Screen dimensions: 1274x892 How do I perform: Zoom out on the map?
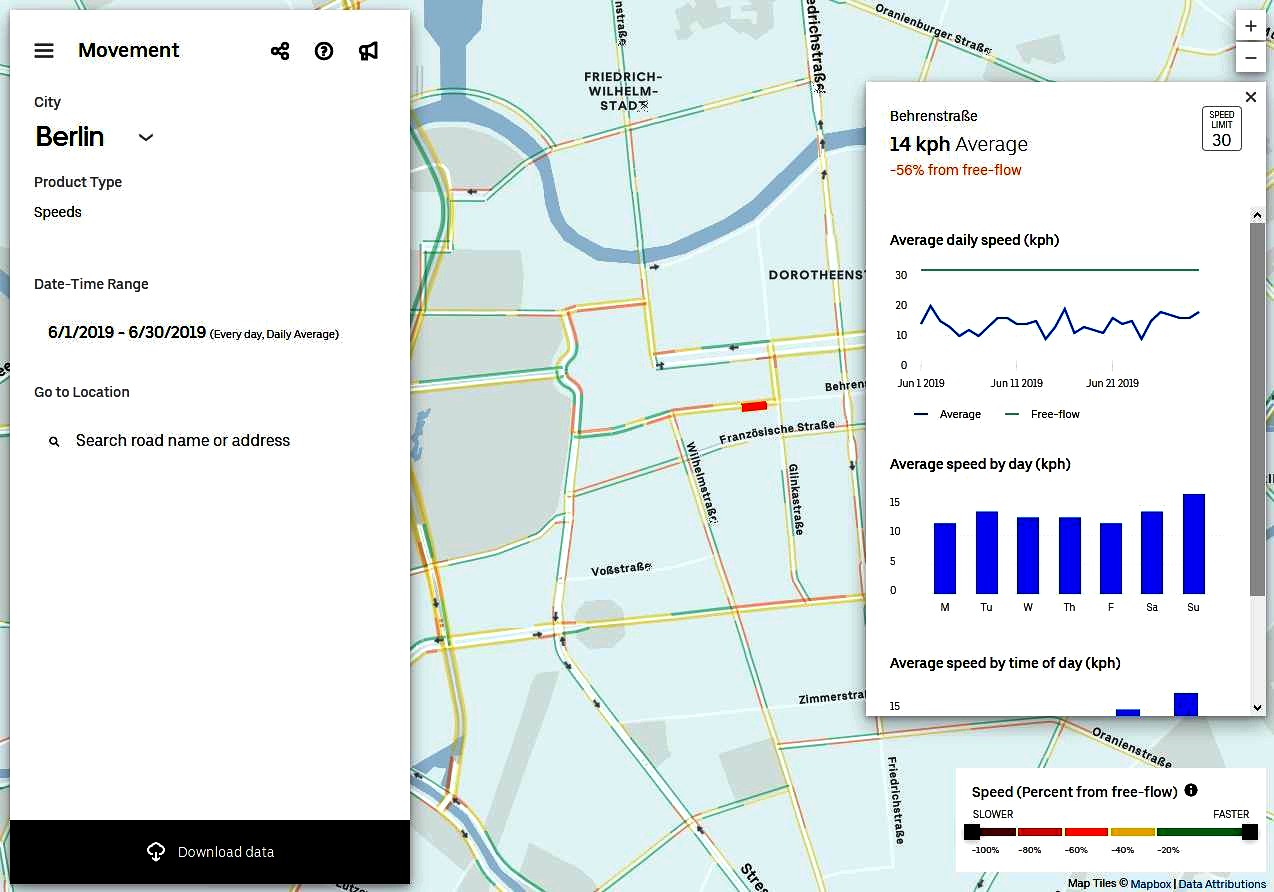click(x=1250, y=58)
